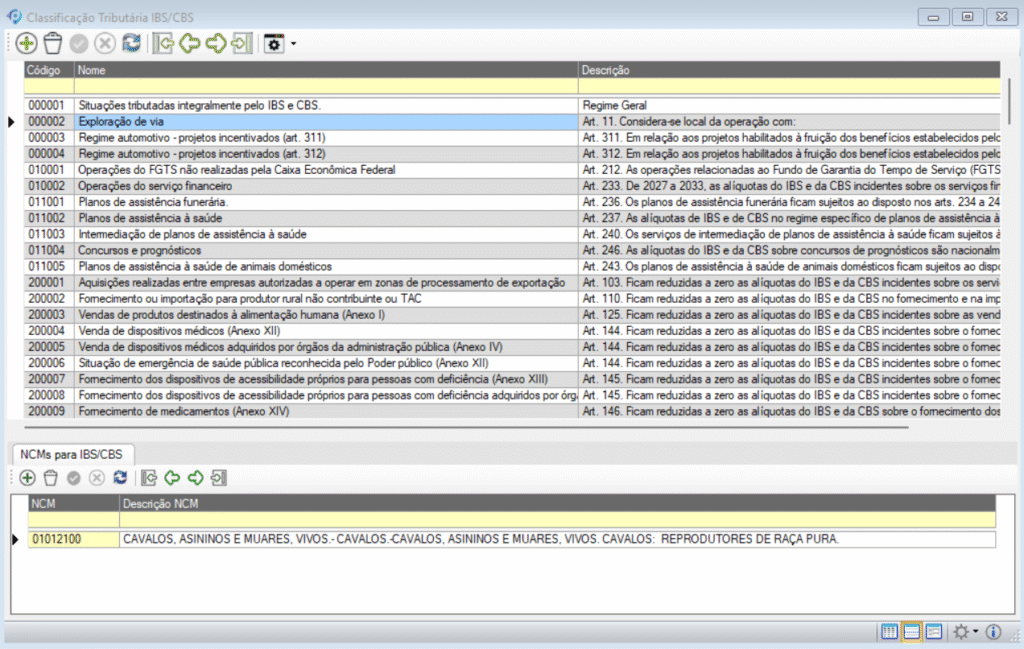Switch to form view mode in the status bar
Screen dimensions: 1024x649
[x=933, y=632]
